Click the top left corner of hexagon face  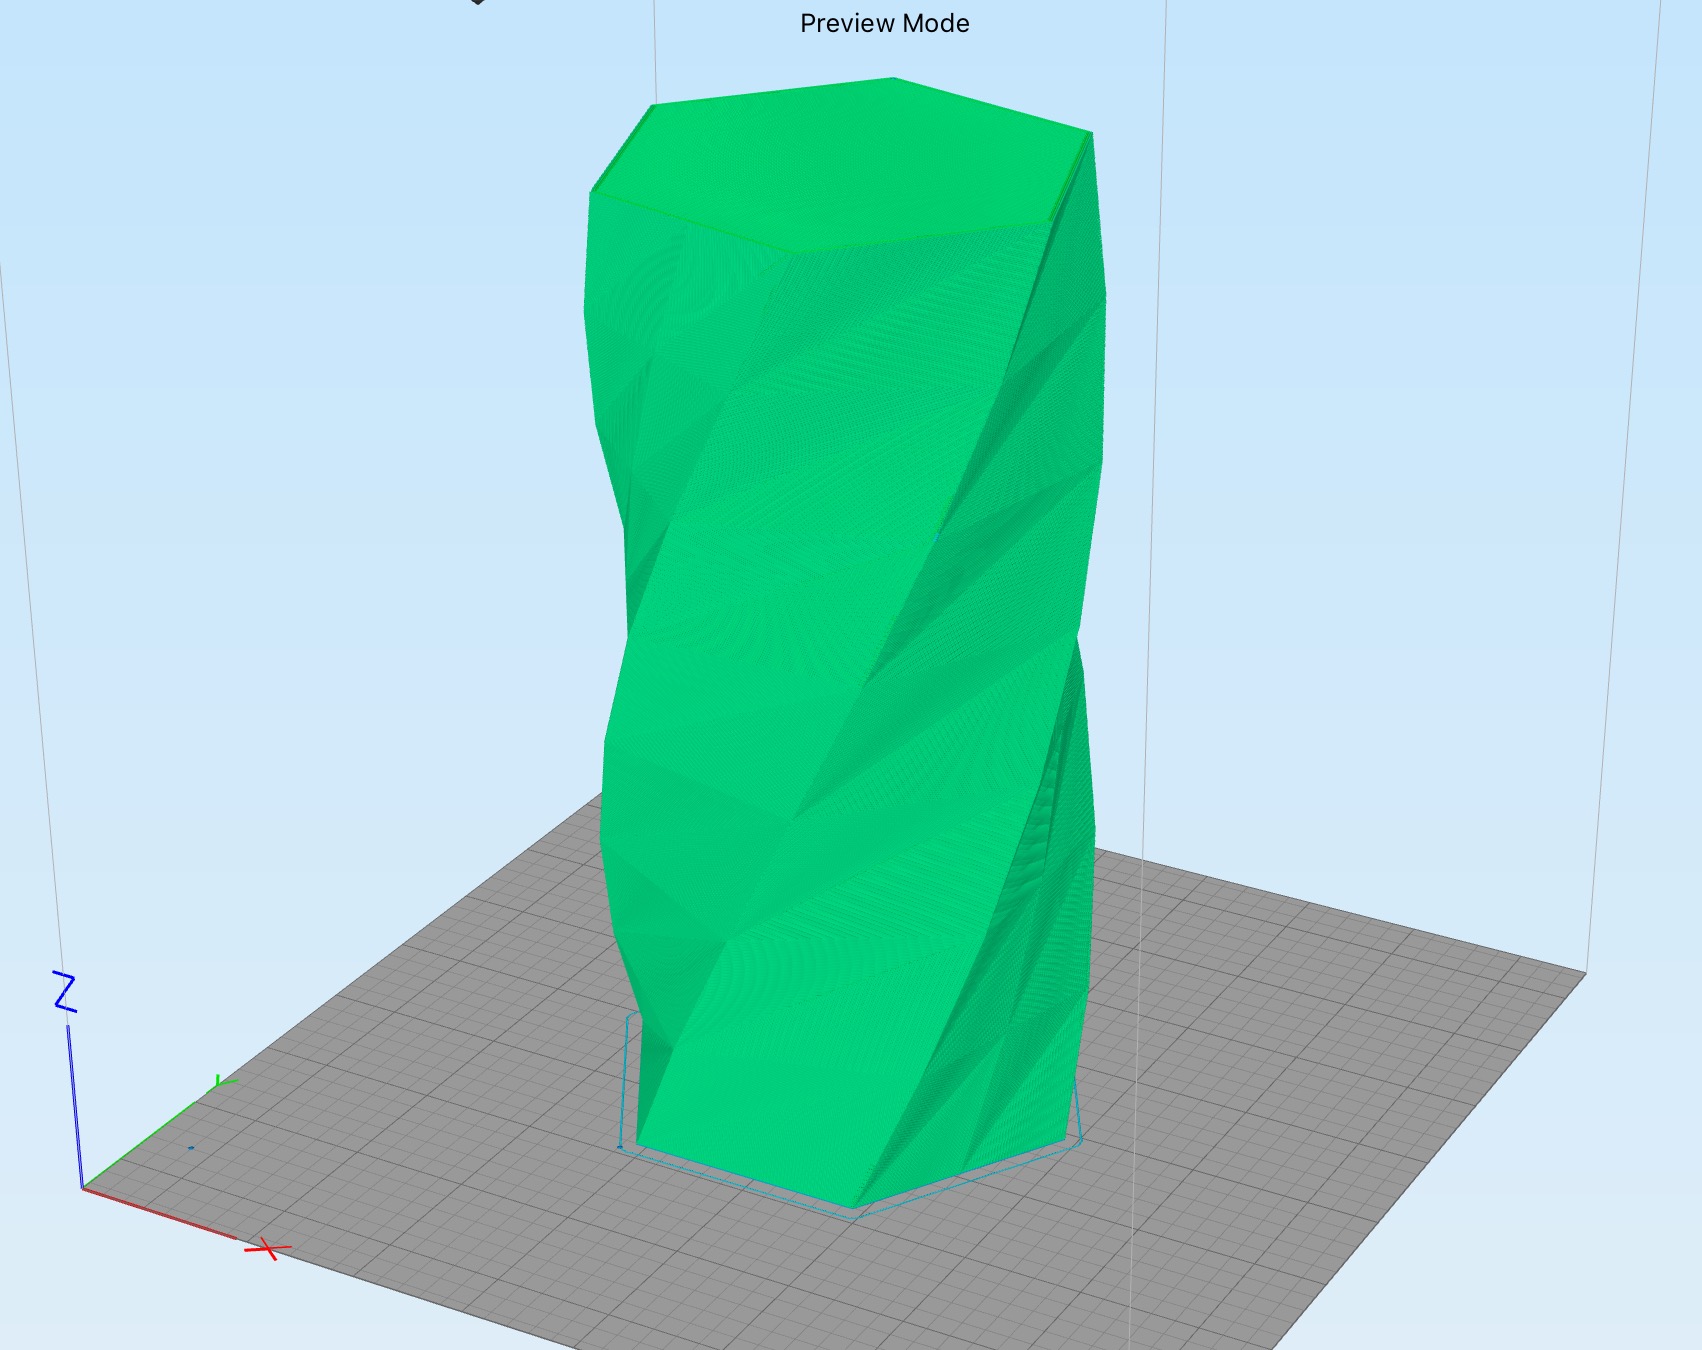pos(653,106)
